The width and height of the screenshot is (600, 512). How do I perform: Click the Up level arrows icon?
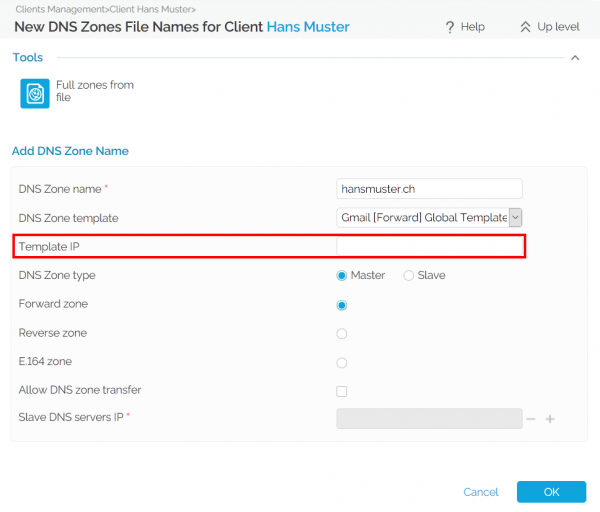tap(525, 27)
